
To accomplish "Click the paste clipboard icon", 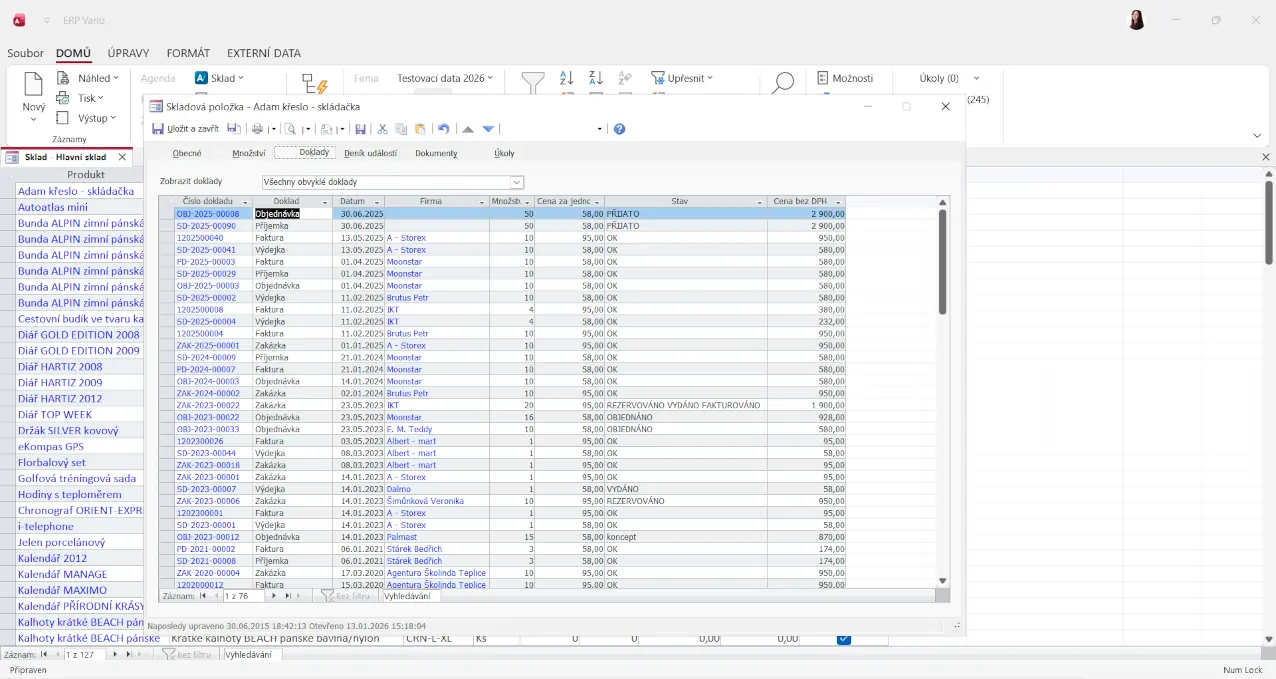I will [420, 129].
